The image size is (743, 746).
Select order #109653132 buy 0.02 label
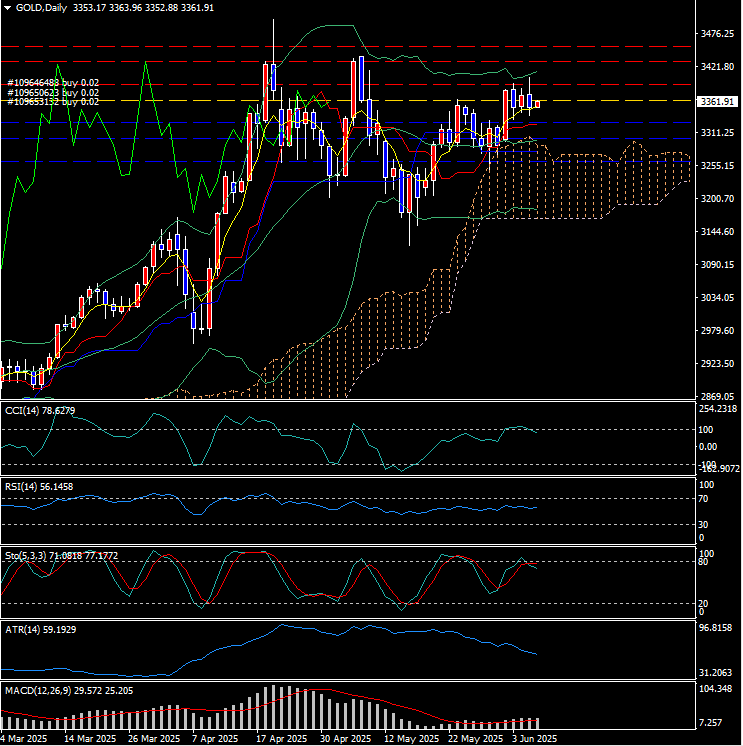click(x=53, y=102)
